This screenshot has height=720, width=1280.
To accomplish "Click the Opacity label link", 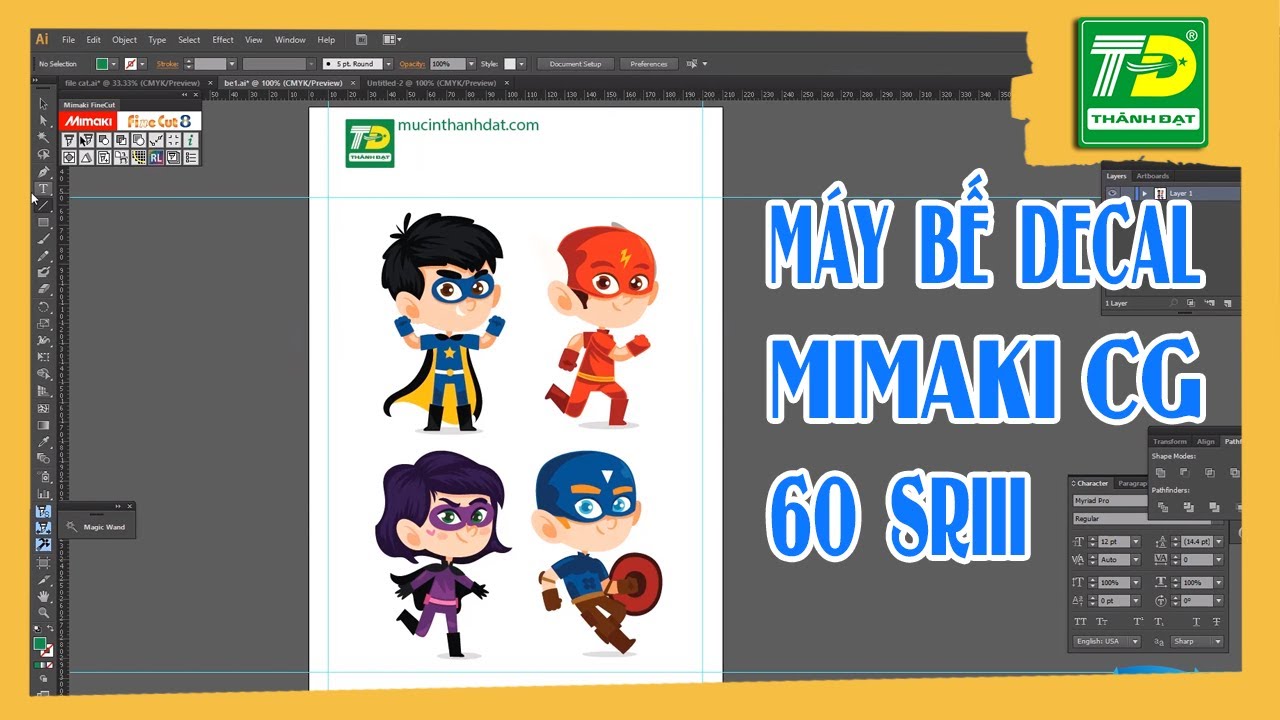I will coord(412,64).
